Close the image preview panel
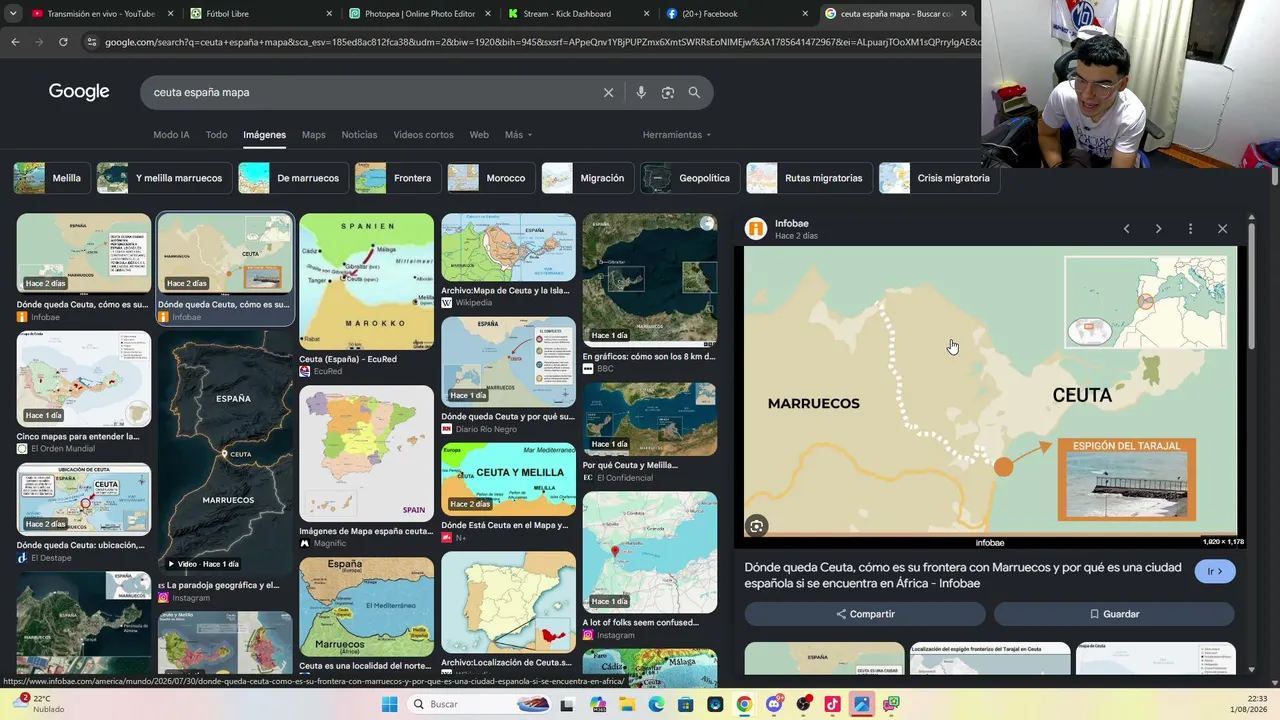The width and height of the screenshot is (1280, 720). (1222, 229)
